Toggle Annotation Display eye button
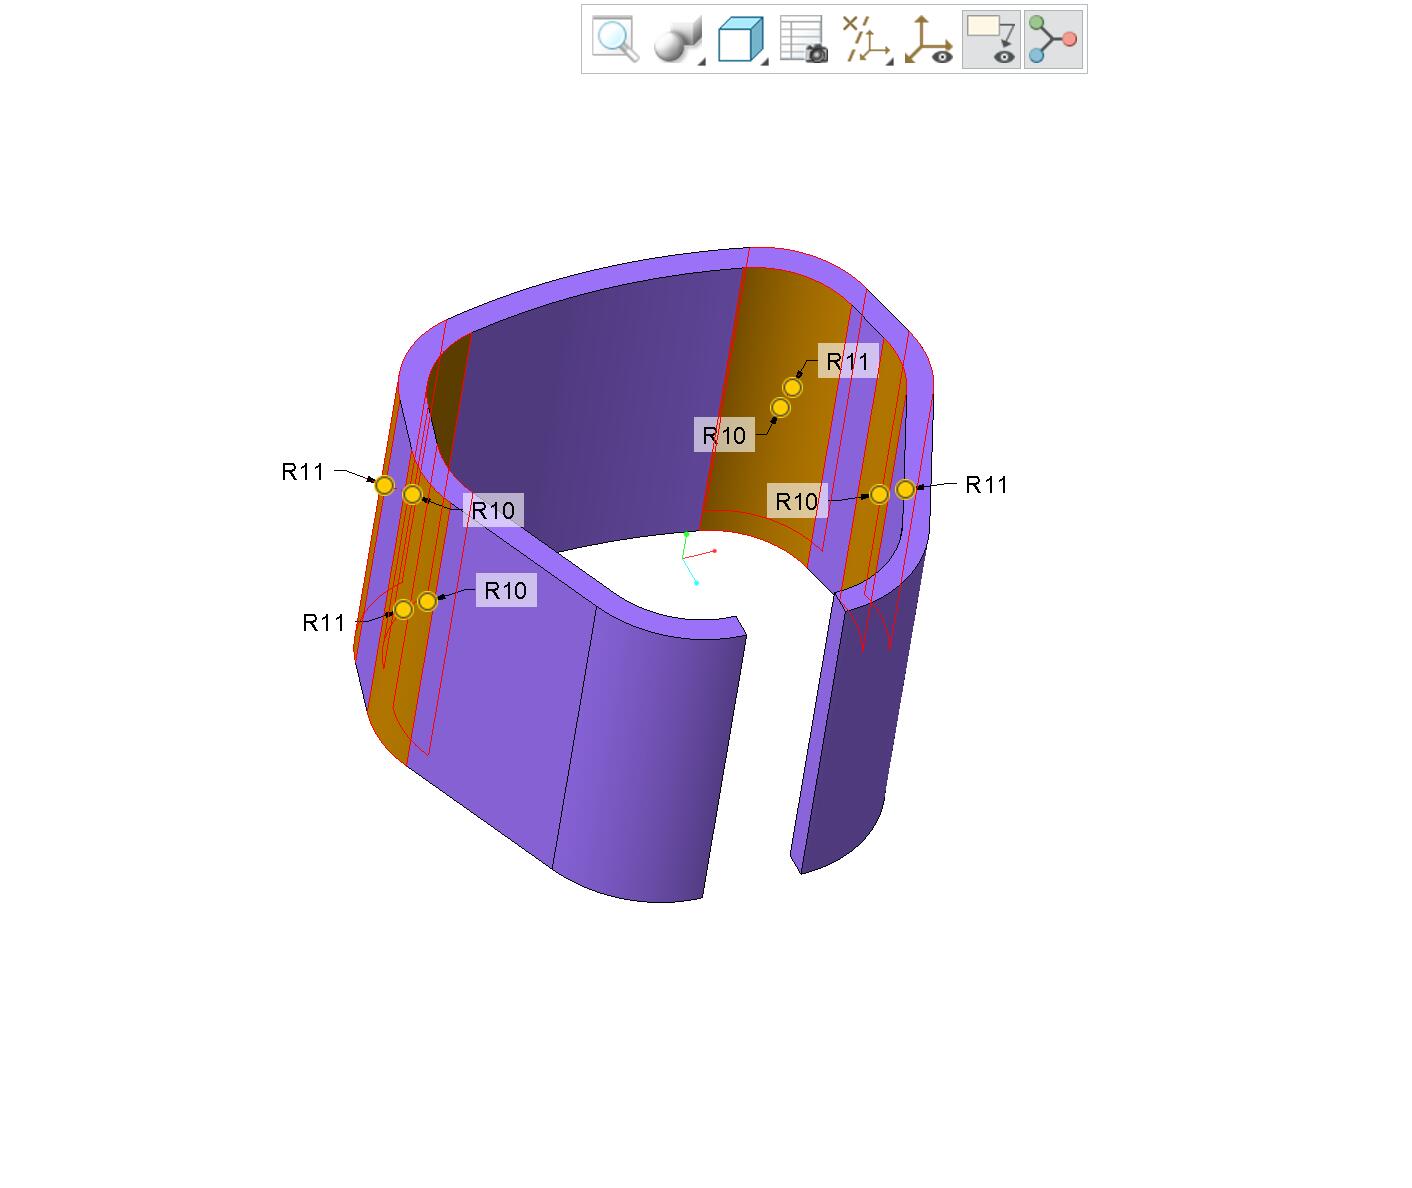Viewport: 1412px width, 1188px height. pyautogui.click(x=991, y=39)
